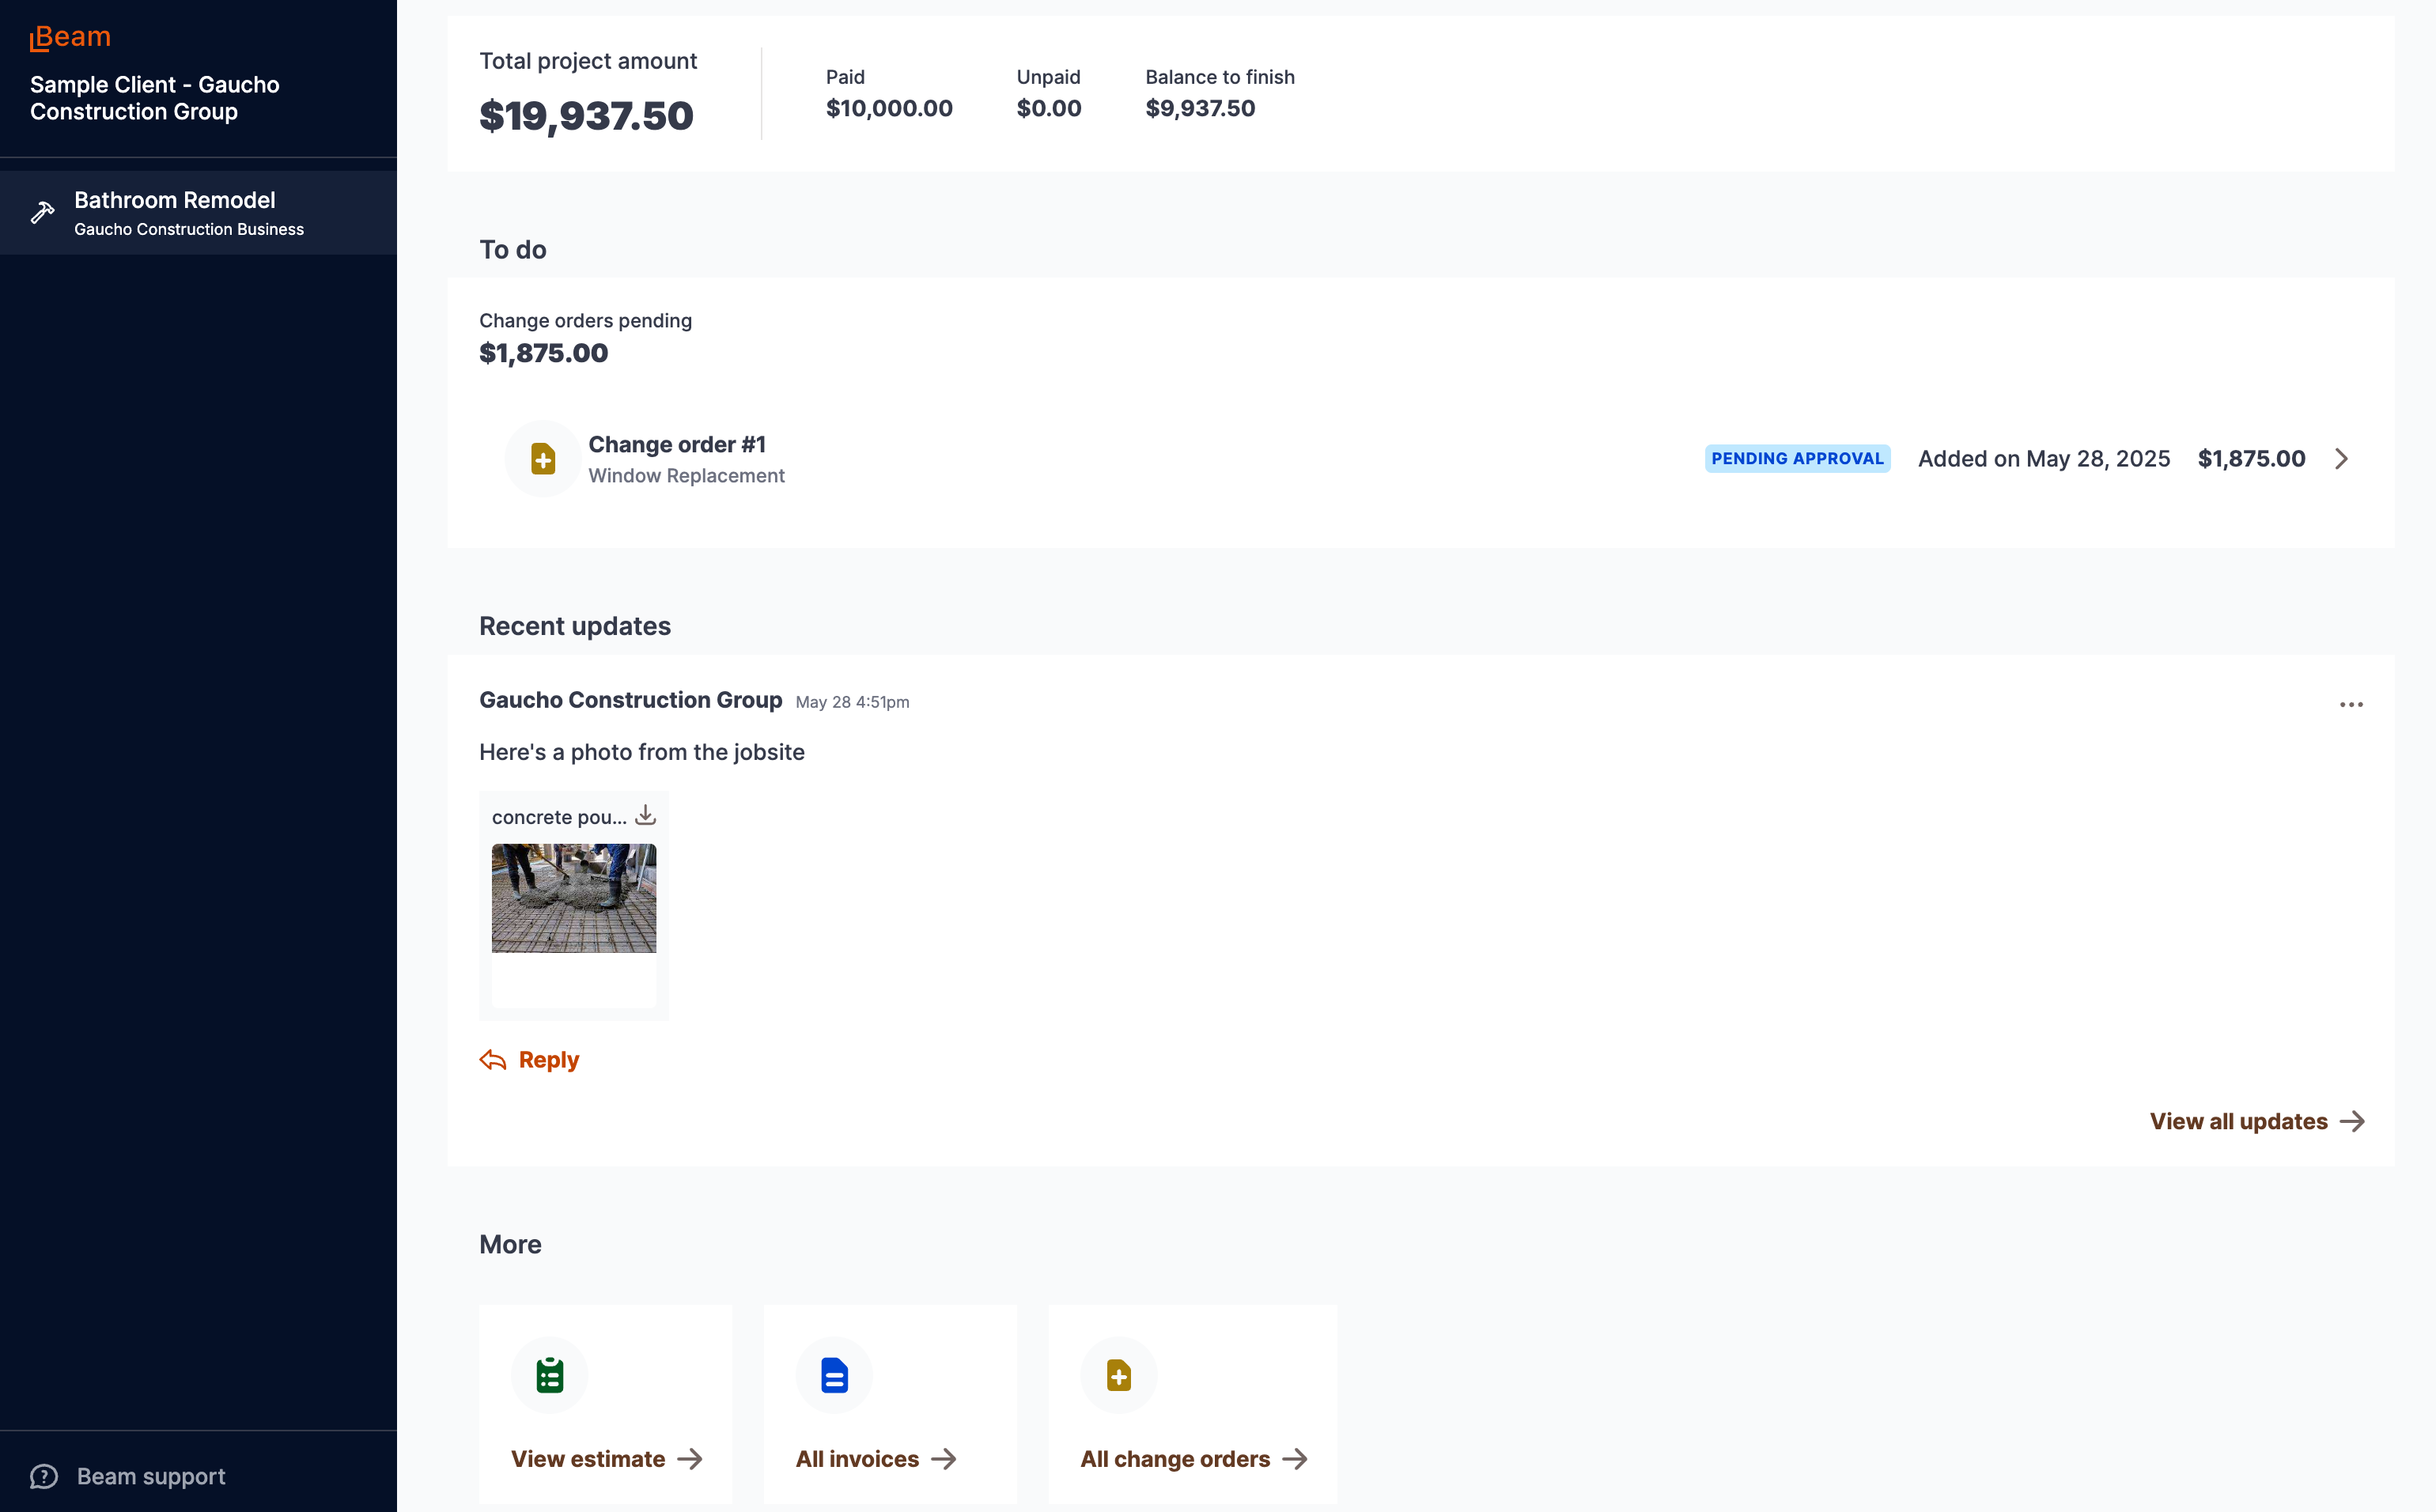2436x1512 pixels.
Task: Click the concrete pou... file name
Action: 559,817
